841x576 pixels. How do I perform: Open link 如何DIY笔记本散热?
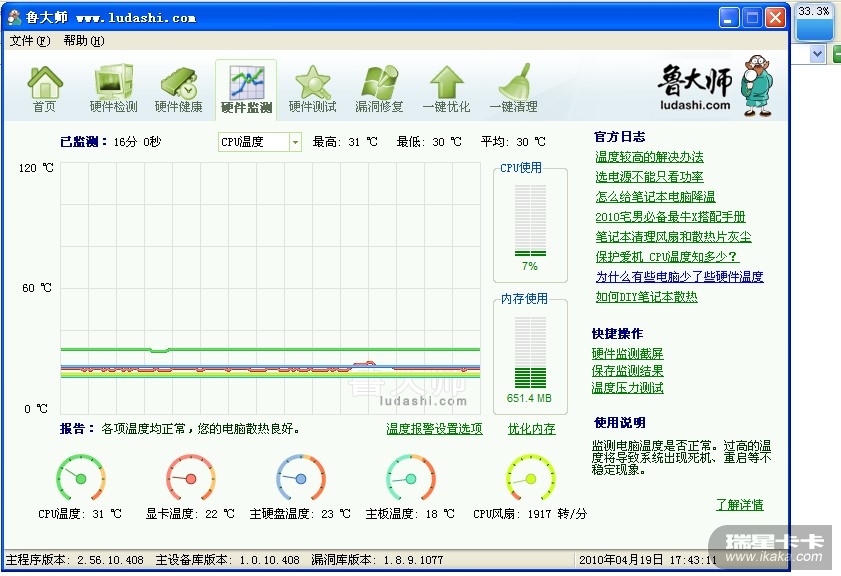pos(646,297)
